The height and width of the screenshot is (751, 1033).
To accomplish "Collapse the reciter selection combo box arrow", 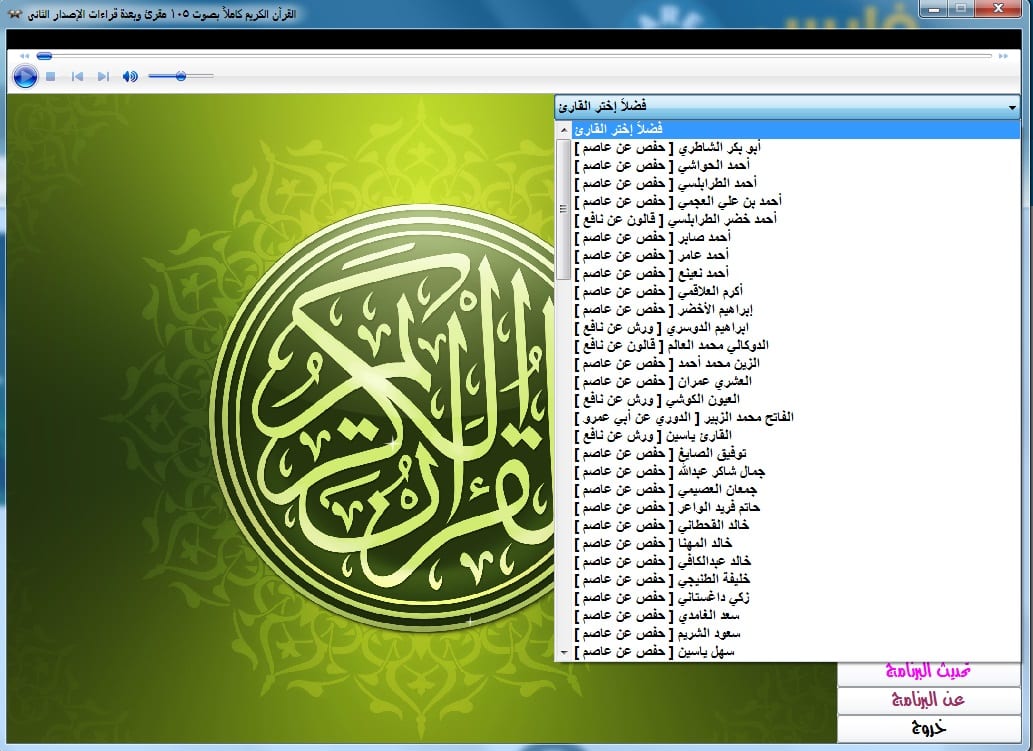I will pyautogui.click(x=1012, y=107).
